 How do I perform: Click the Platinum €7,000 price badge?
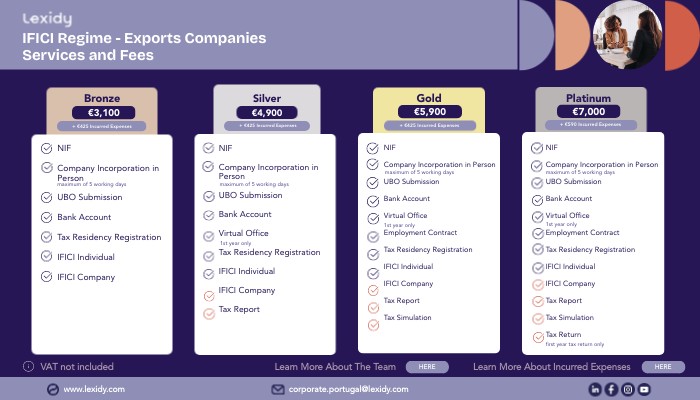click(588, 112)
